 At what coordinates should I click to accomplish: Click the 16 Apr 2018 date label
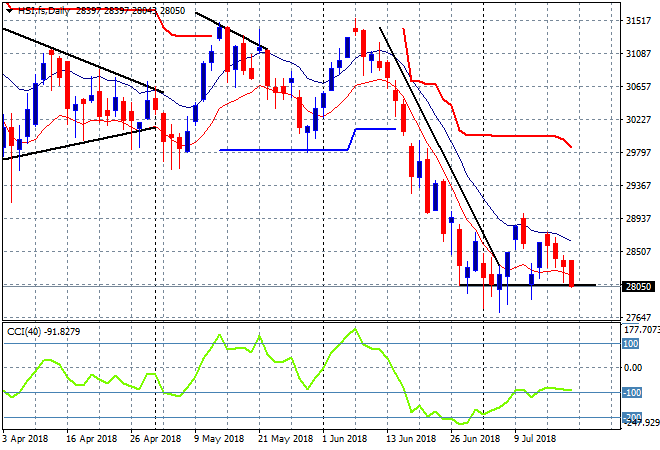point(91,439)
